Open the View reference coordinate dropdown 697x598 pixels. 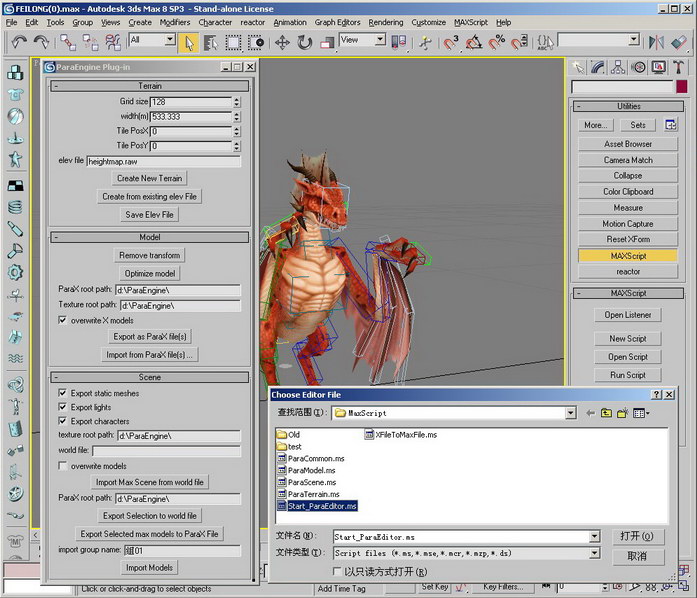pos(380,40)
